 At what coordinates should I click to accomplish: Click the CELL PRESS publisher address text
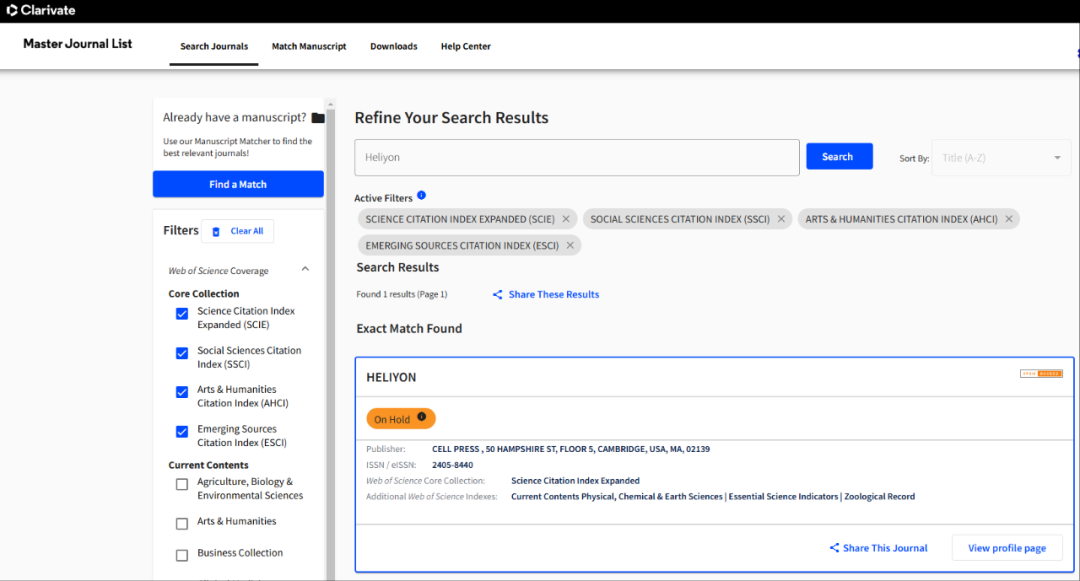tap(571, 449)
